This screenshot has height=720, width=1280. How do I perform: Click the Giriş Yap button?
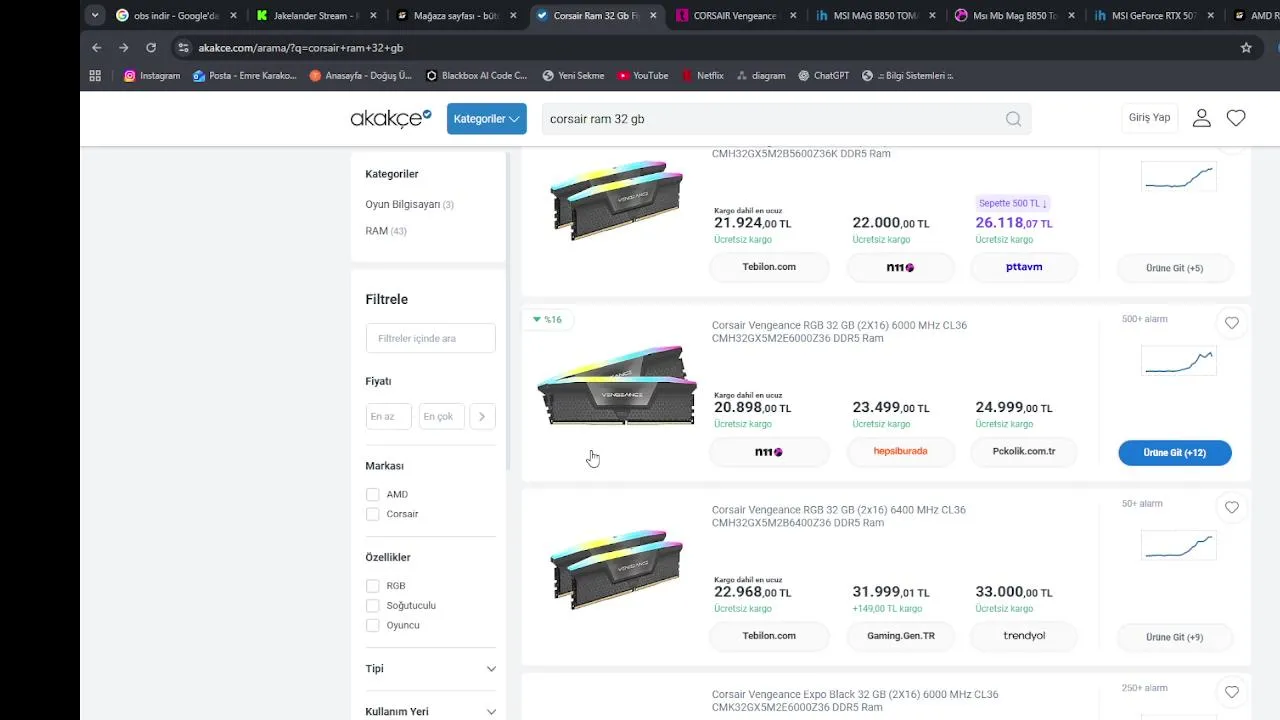[1149, 118]
